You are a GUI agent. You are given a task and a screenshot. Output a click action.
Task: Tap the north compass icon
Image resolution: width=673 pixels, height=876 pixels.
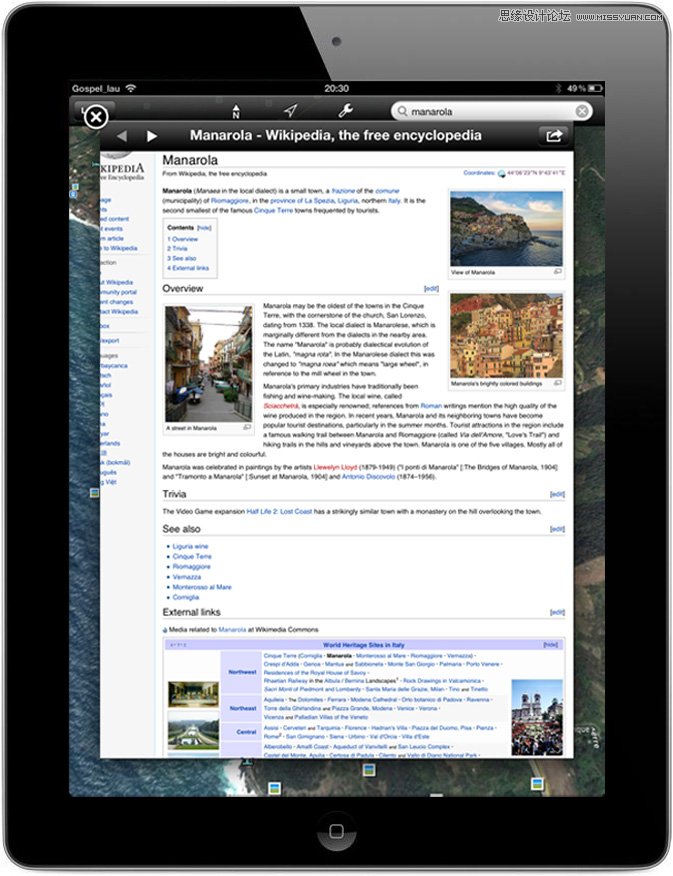tap(236, 111)
